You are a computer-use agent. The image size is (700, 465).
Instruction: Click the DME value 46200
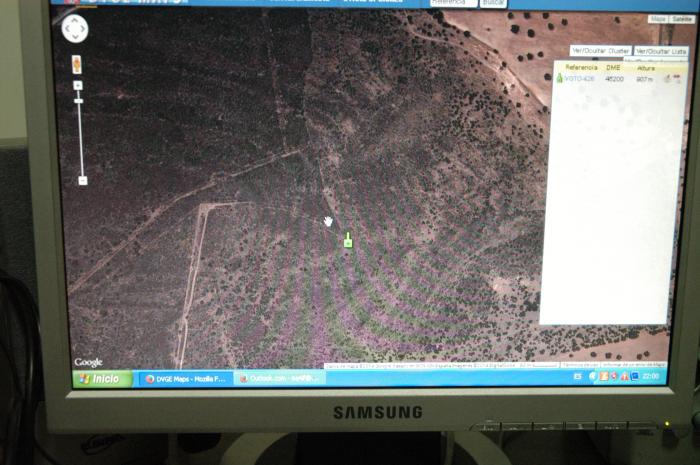pyautogui.click(x=614, y=79)
